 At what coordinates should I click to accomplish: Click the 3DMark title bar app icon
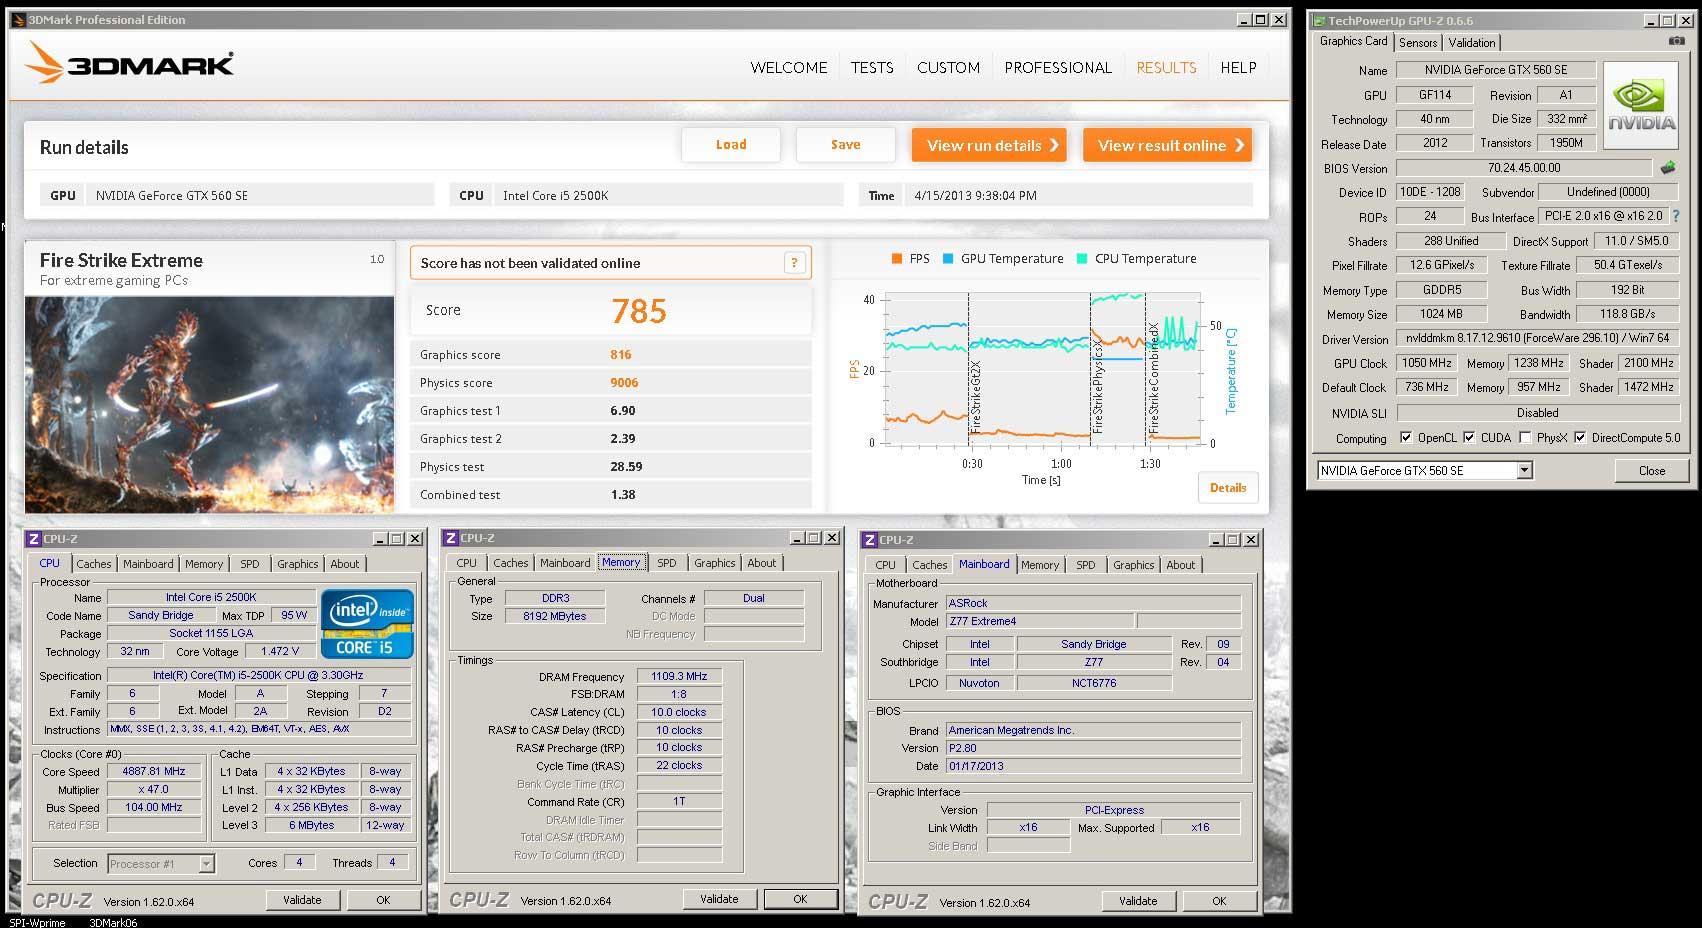coord(18,20)
